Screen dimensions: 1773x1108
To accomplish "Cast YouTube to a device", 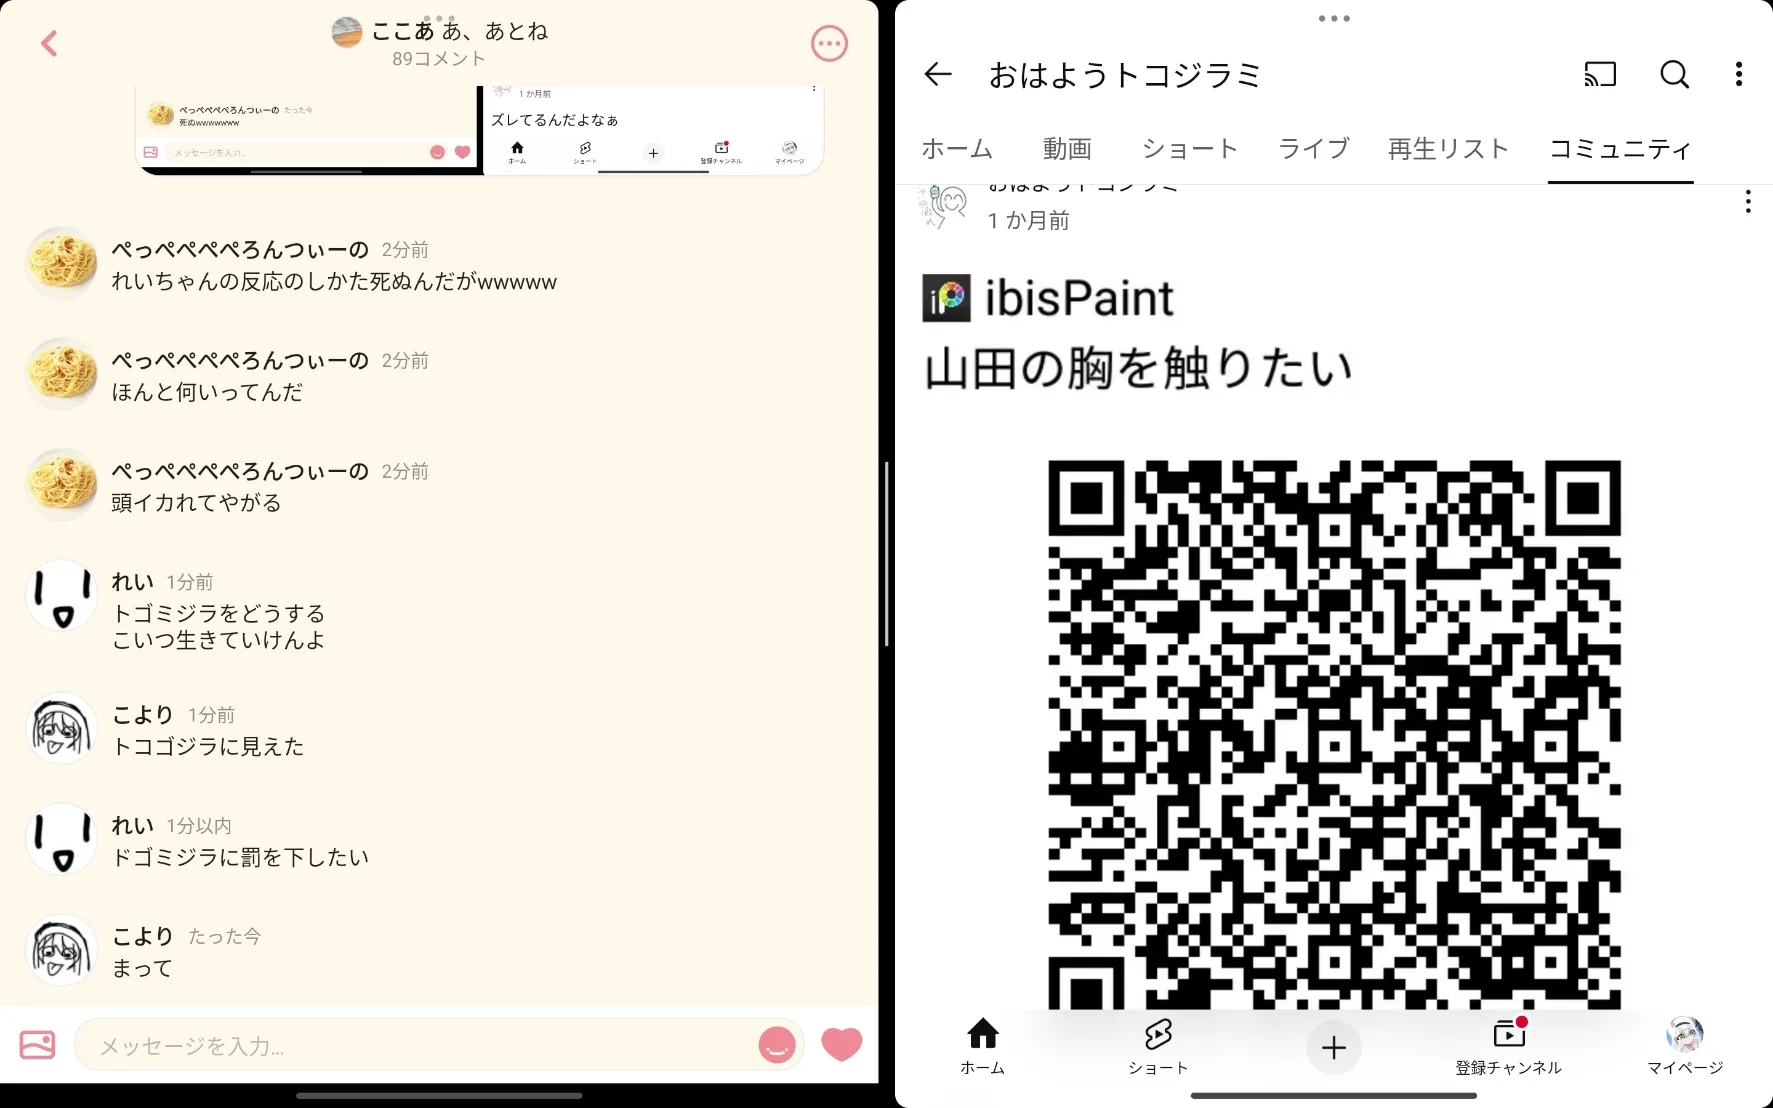I will click(x=1600, y=74).
